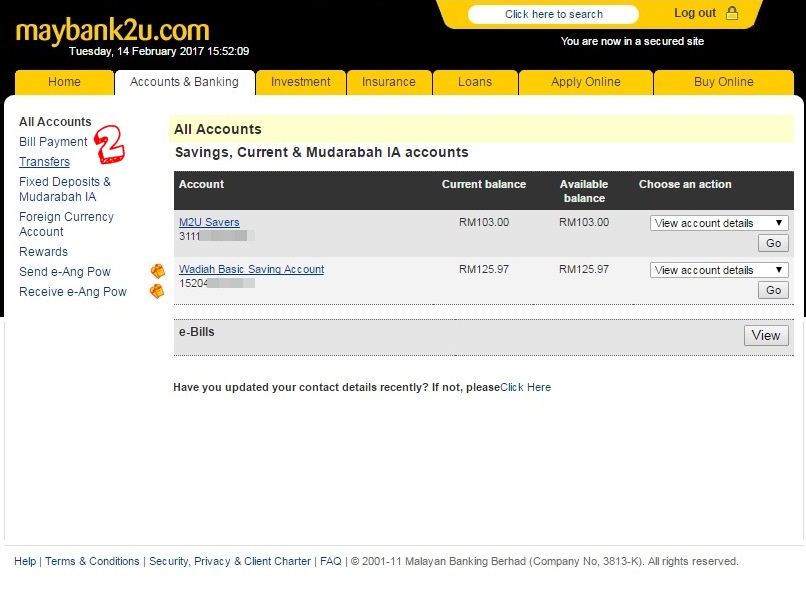
Task: Open the M2U Savers account link
Action: (209, 222)
